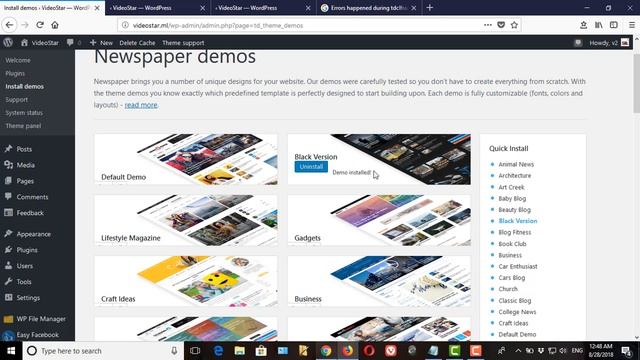
Task: Open Pages in the sidebar
Action: pos(25,181)
